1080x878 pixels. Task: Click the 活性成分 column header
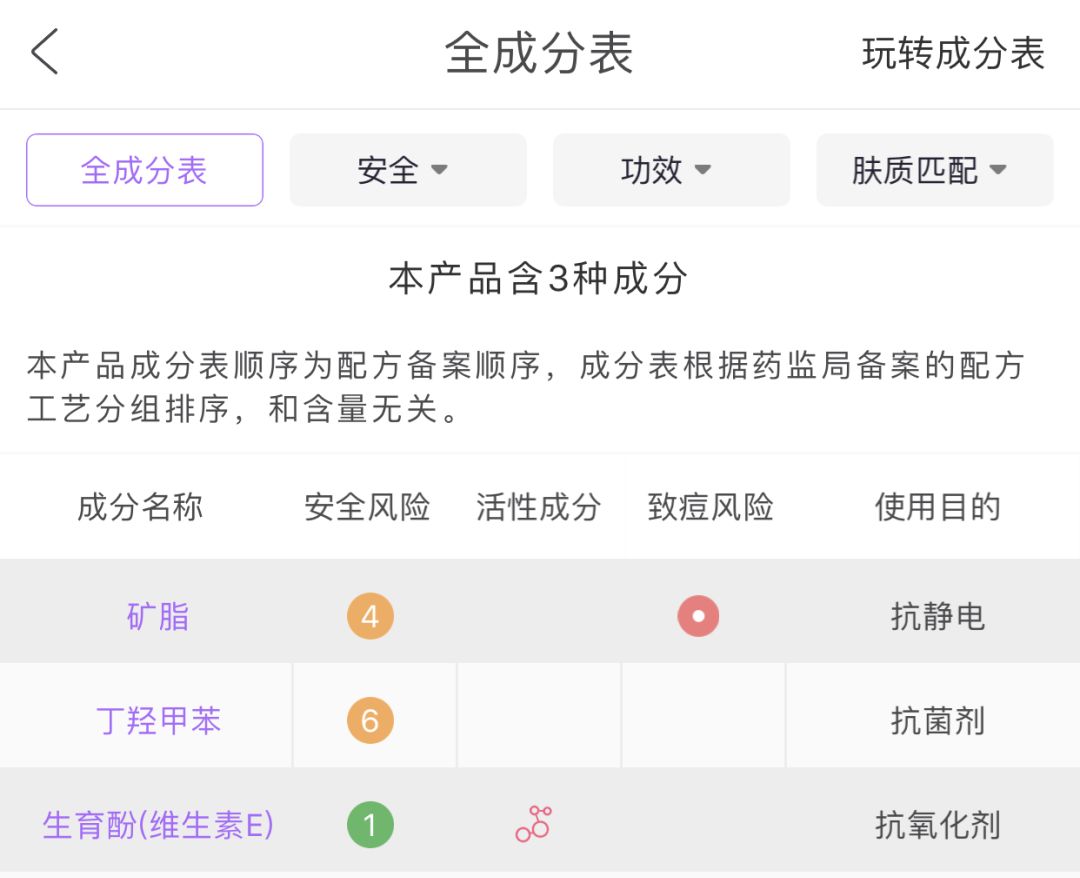(536, 507)
